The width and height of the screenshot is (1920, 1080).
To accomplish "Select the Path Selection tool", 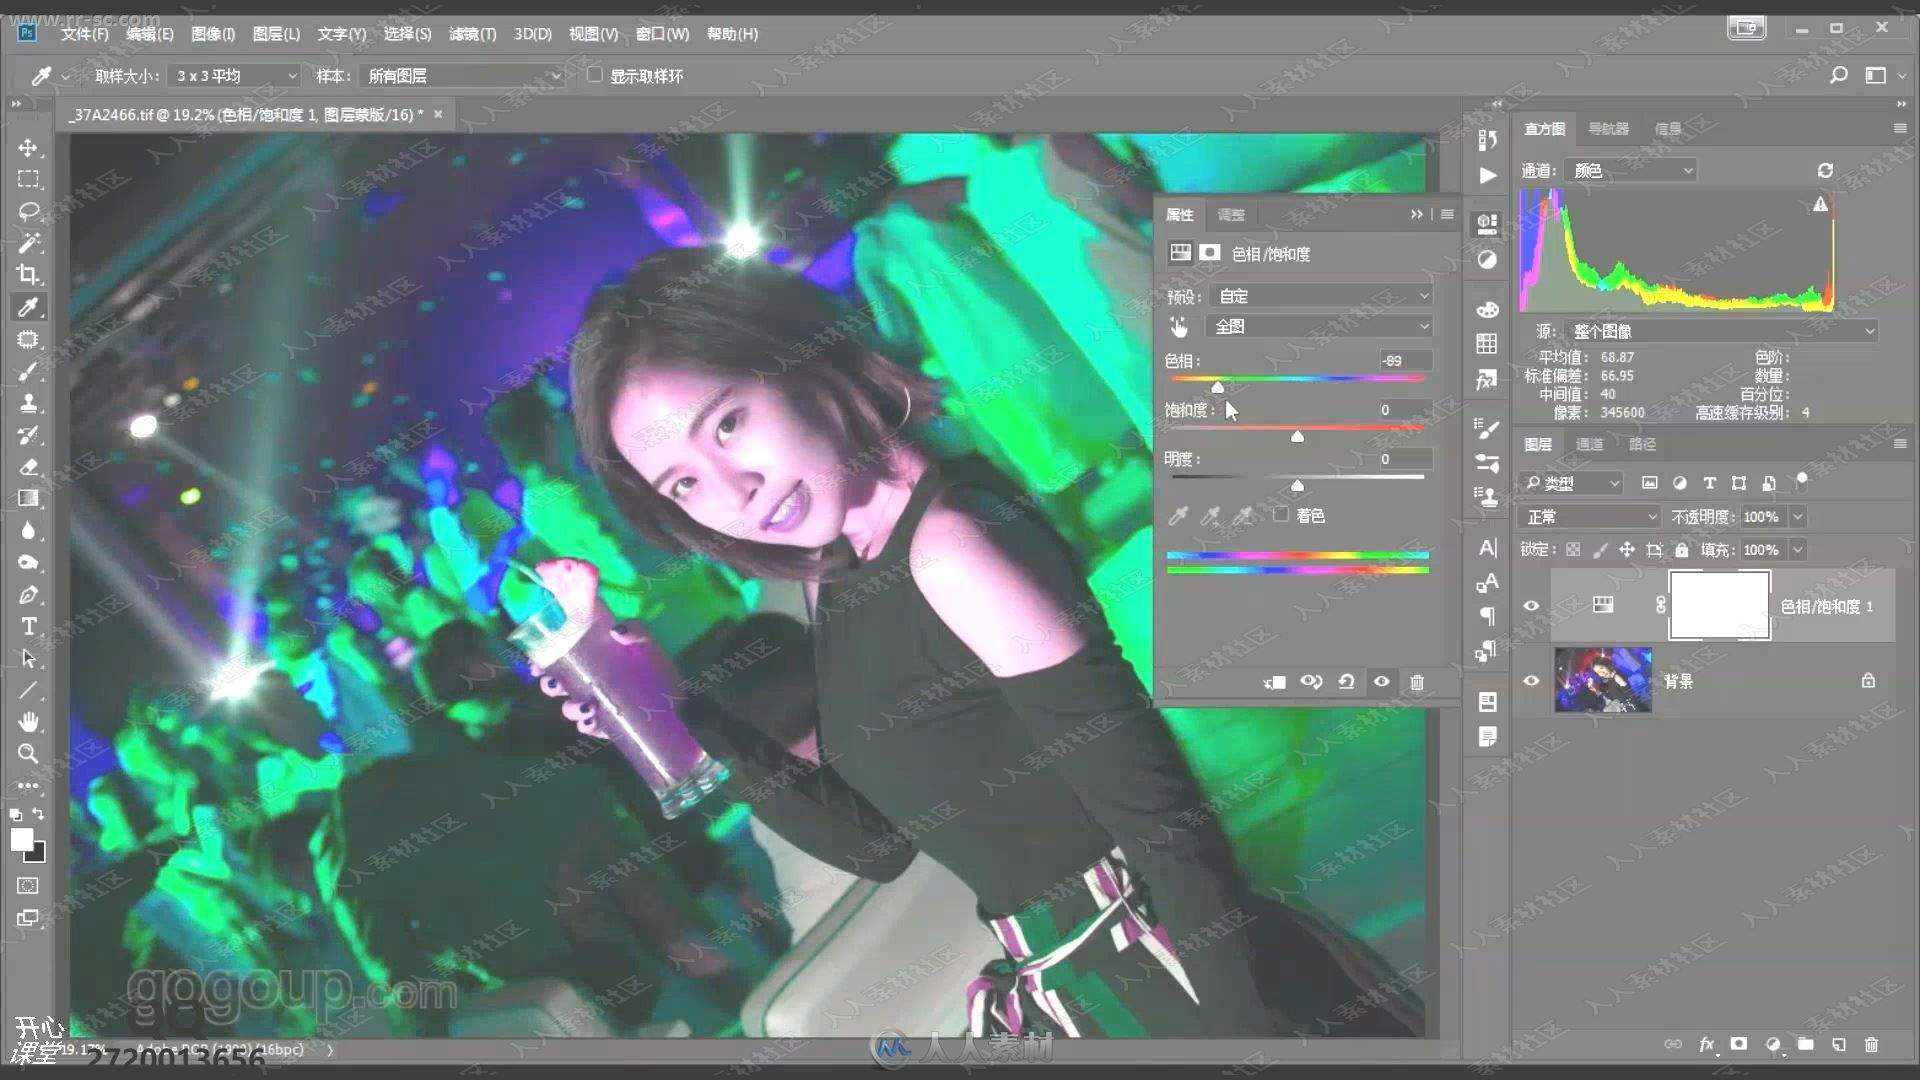I will coord(28,659).
